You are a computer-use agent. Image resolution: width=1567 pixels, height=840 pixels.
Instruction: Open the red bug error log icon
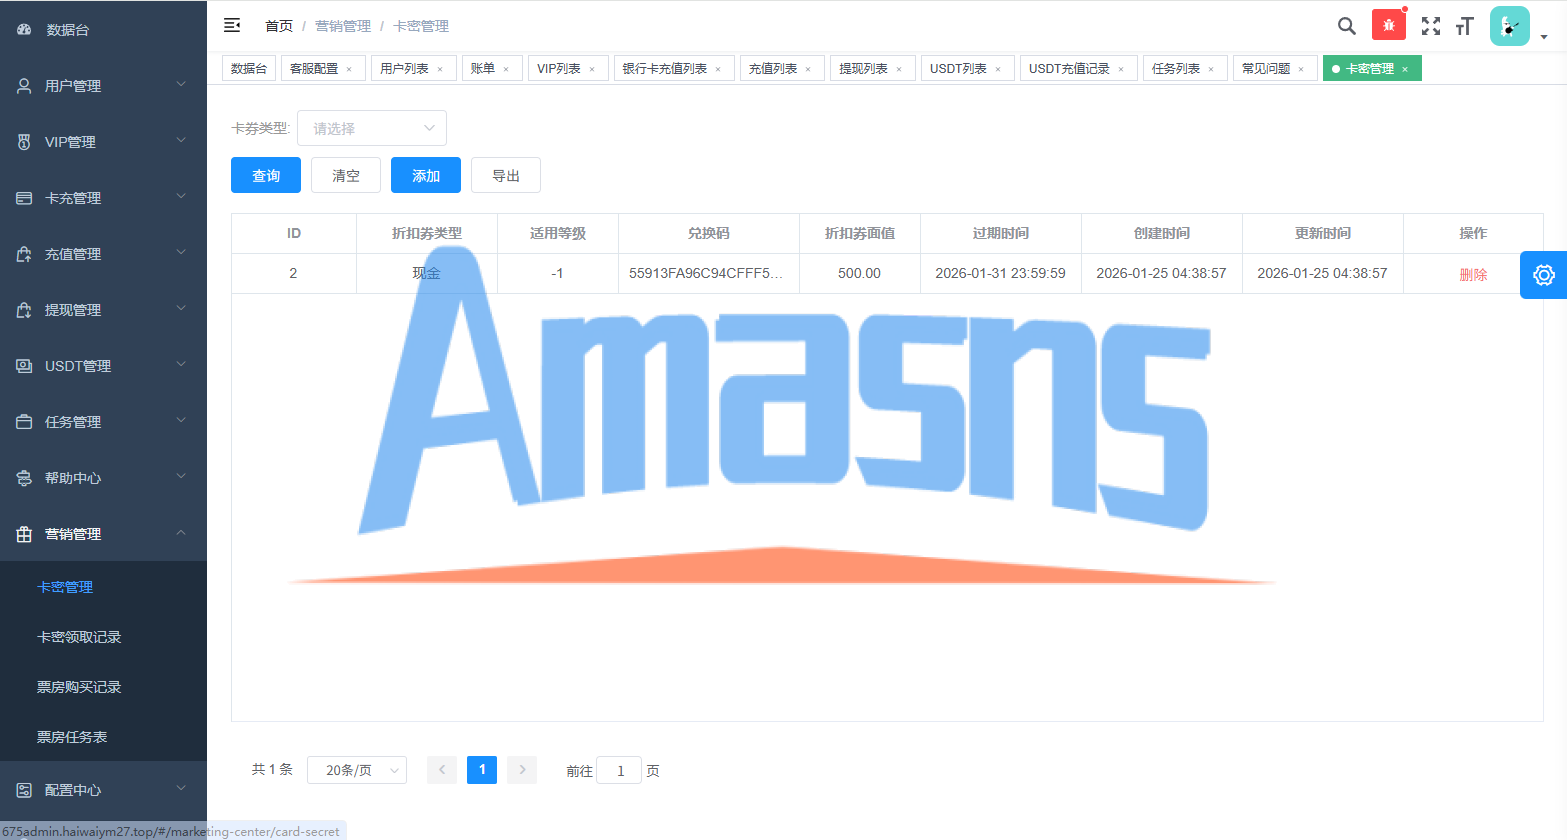(1388, 25)
